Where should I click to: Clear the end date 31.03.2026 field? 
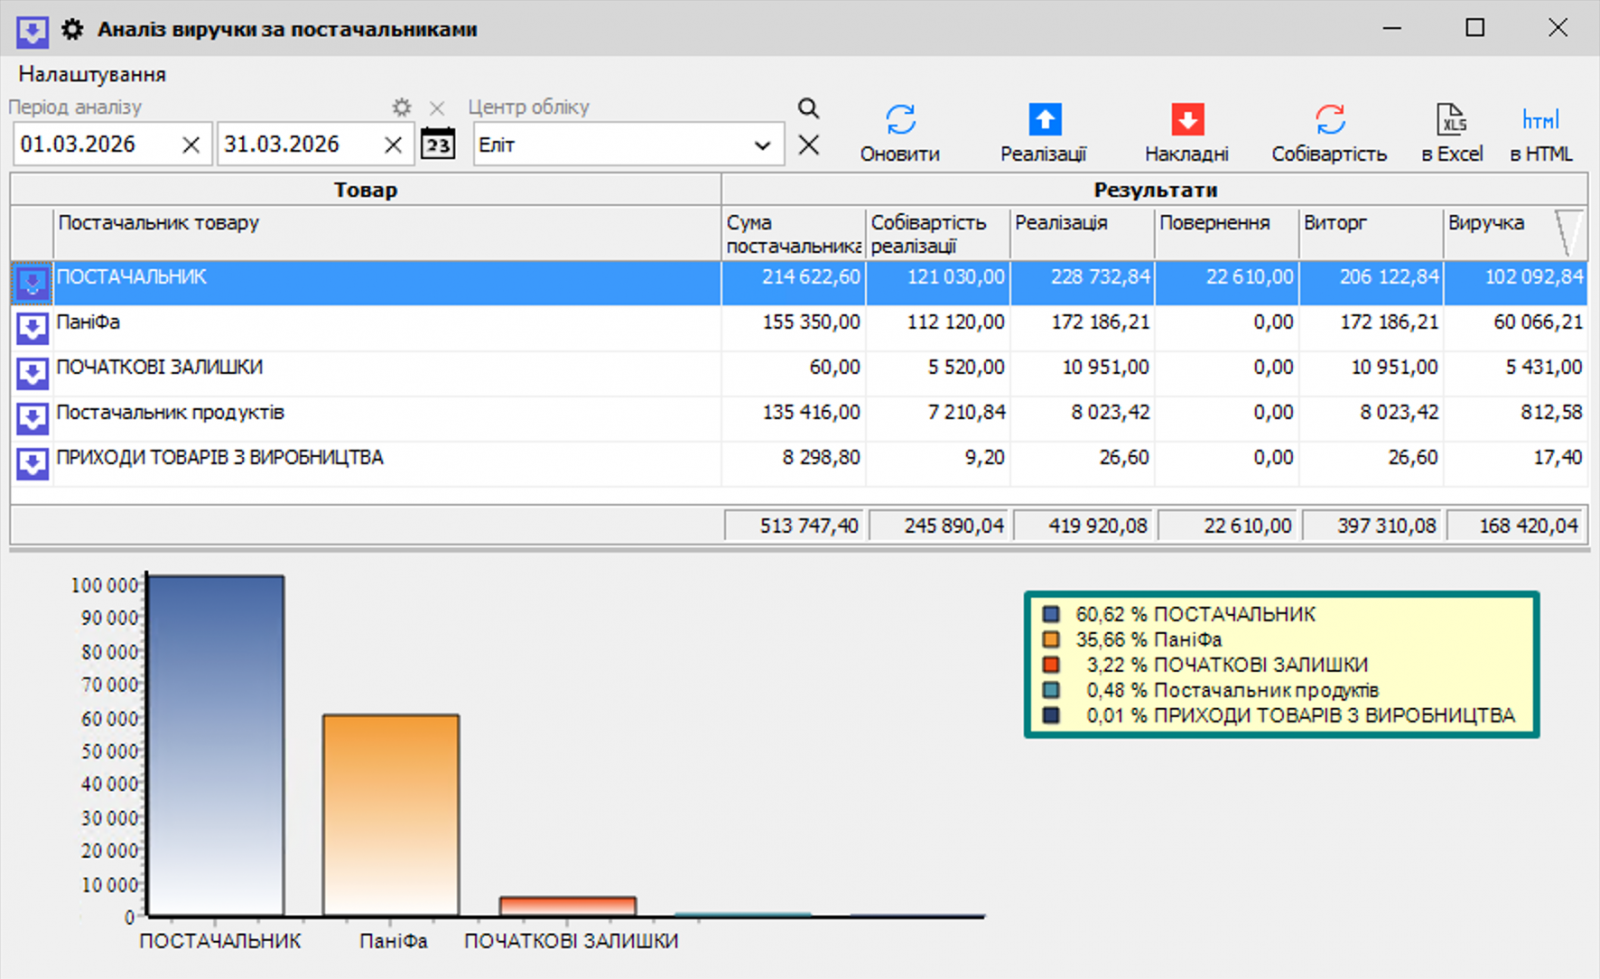[393, 146]
